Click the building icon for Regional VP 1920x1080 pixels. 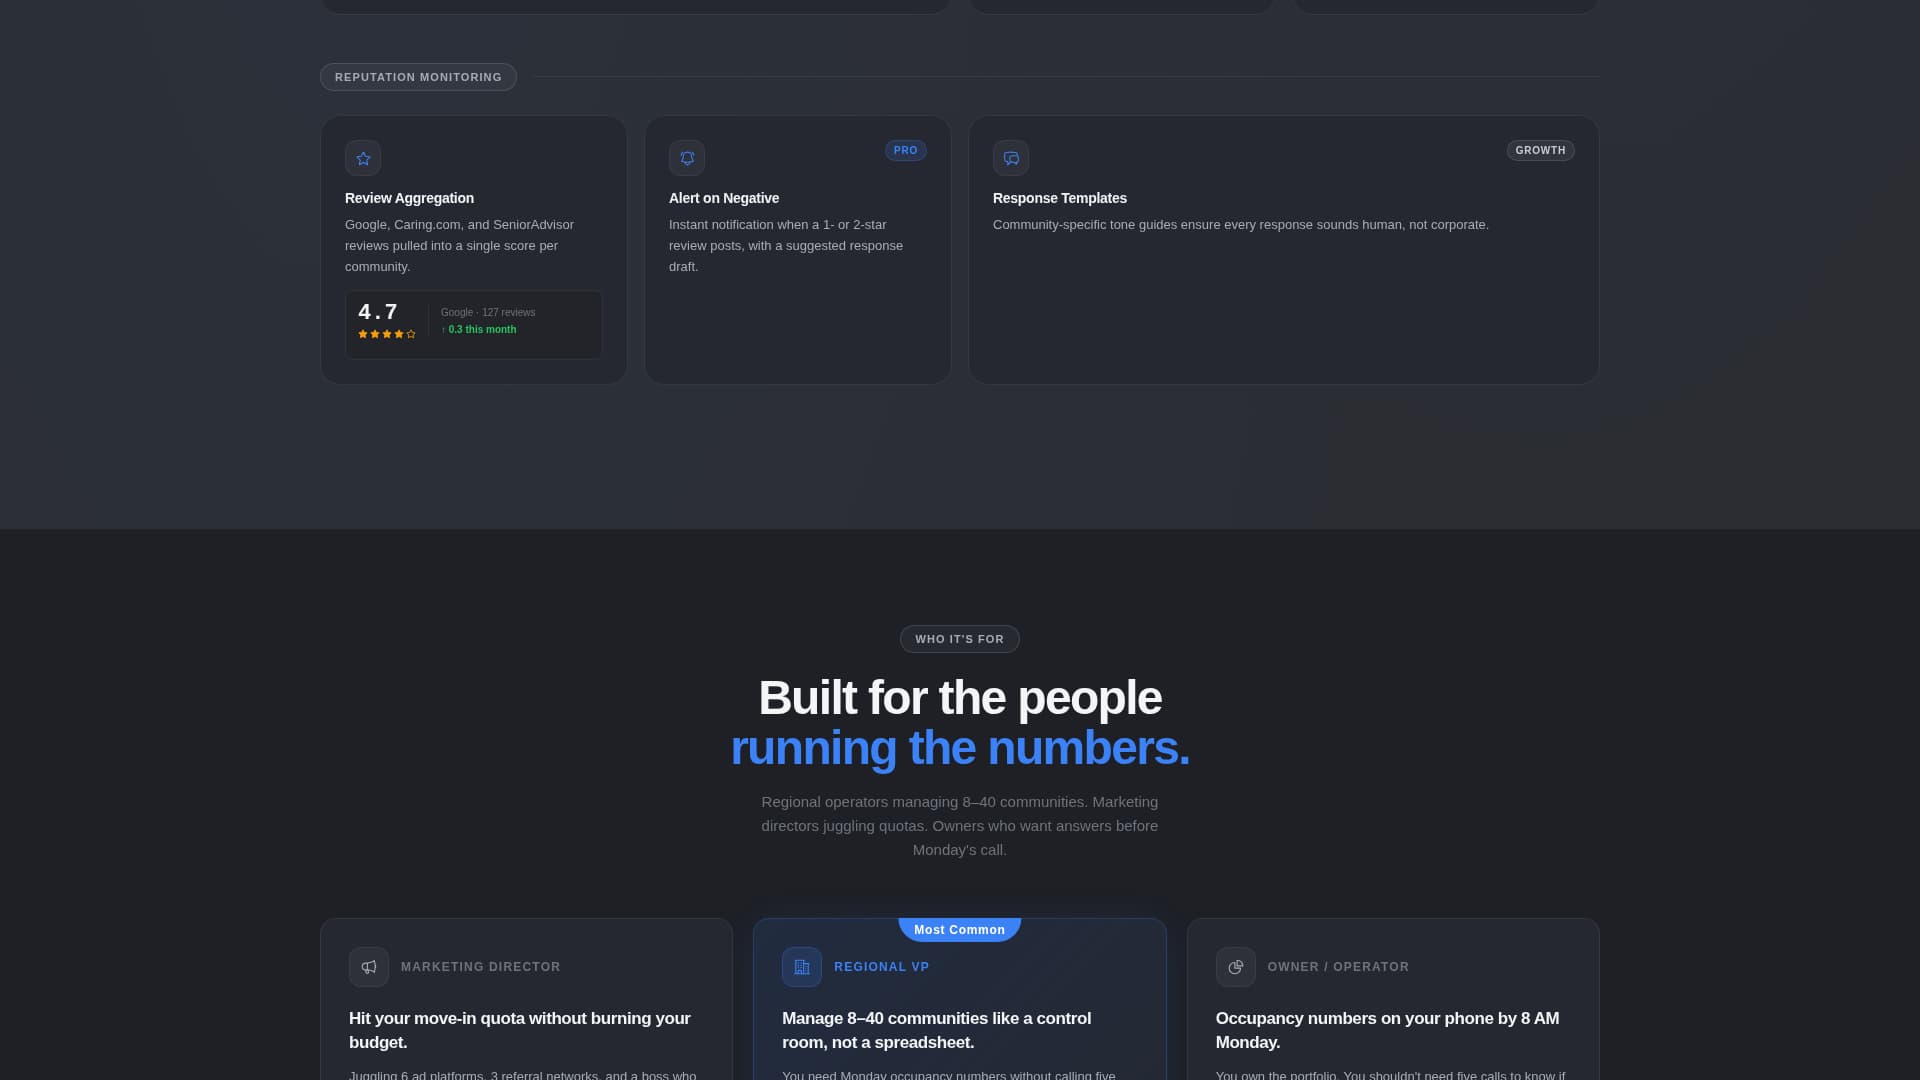point(802,967)
